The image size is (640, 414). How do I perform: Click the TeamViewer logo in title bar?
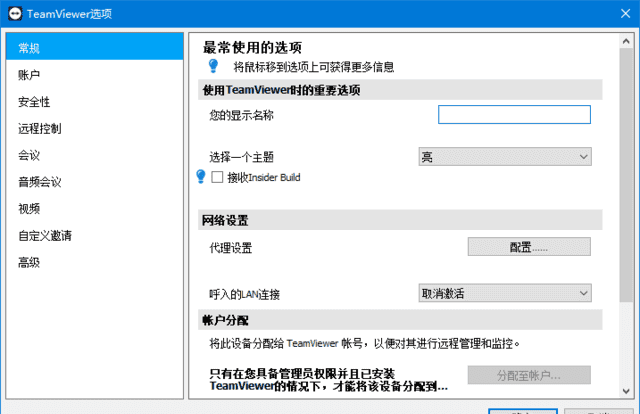[x=15, y=13]
